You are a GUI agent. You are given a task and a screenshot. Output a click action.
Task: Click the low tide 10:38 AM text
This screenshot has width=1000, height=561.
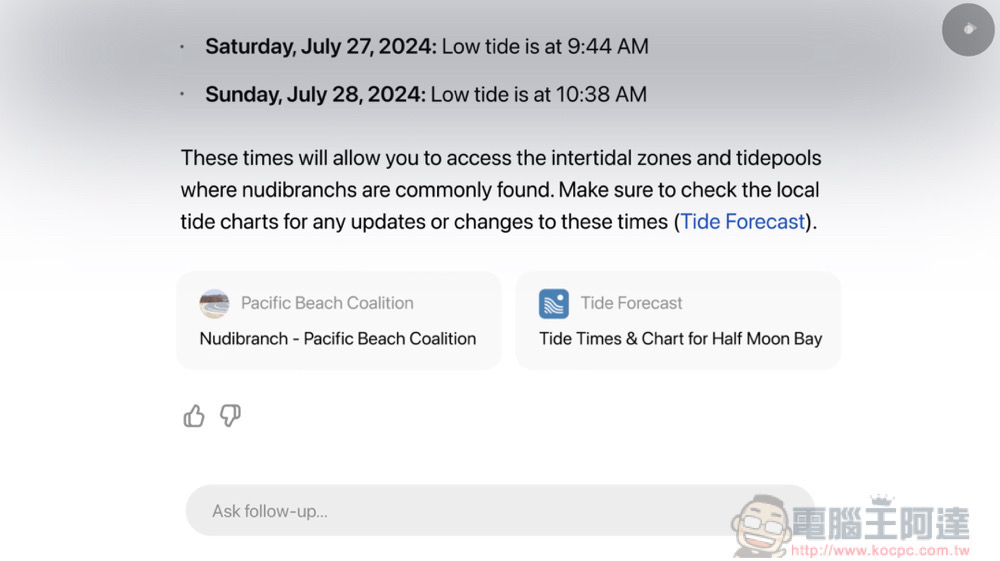[539, 94]
